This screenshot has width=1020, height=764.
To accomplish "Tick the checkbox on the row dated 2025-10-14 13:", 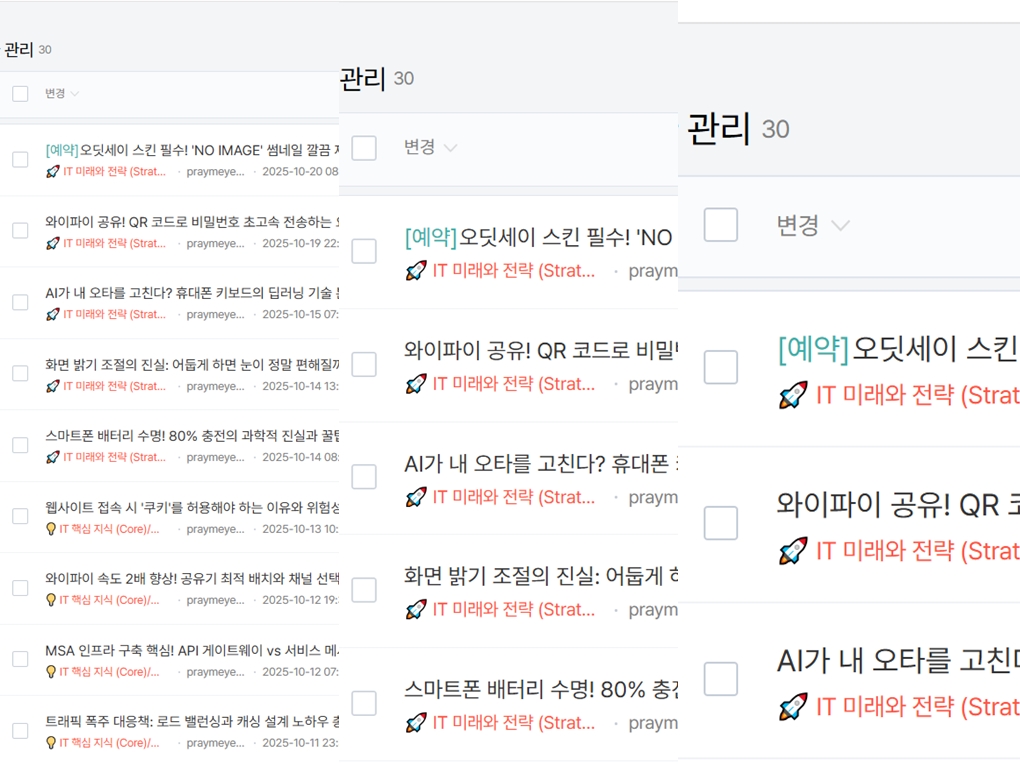I will (20, 373).
